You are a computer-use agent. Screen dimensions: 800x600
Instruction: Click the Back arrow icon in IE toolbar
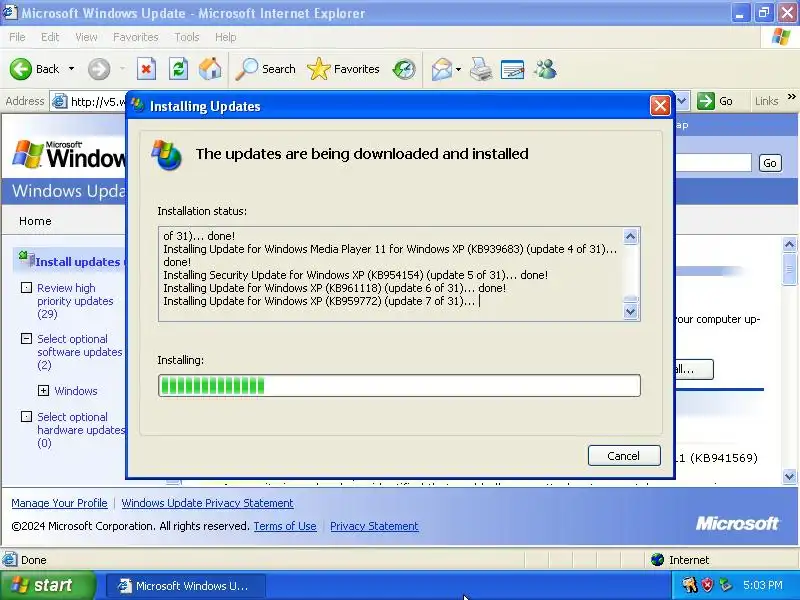(x=20, y=69)
